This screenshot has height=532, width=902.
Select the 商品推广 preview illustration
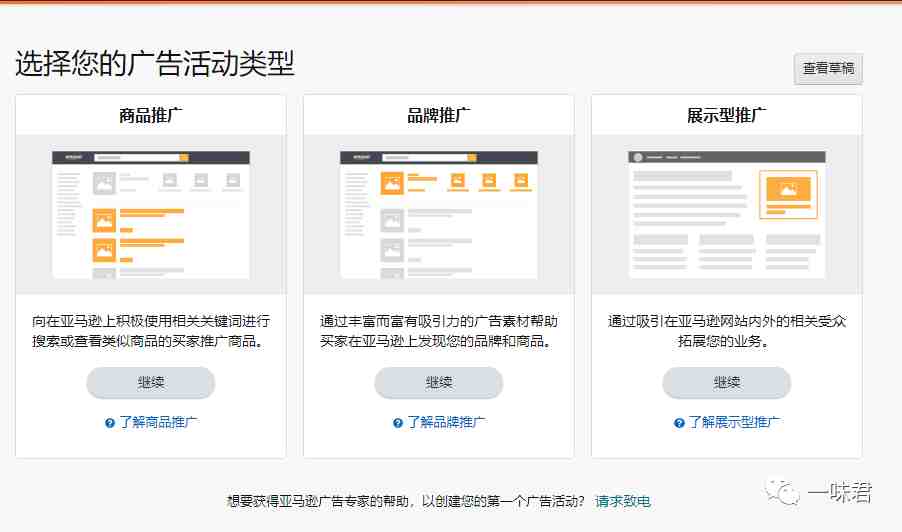click(x=151, y=215)
